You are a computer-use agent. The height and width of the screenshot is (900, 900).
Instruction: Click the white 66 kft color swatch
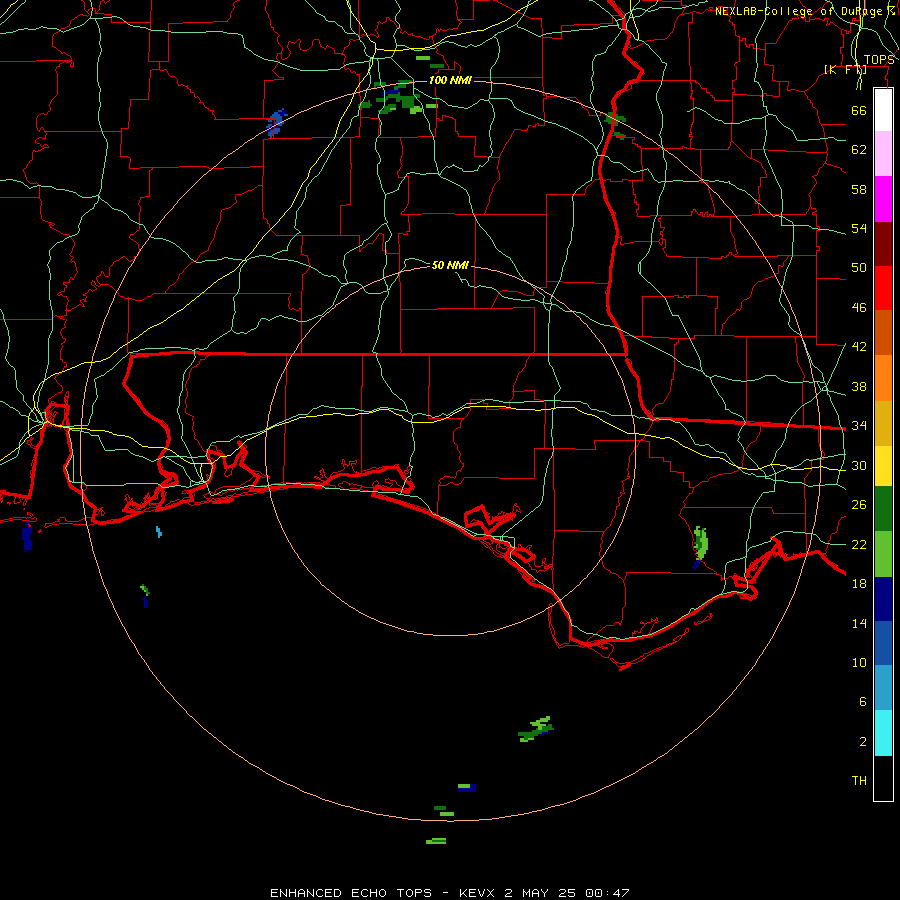pyautogui.click(x=883, y=110)
